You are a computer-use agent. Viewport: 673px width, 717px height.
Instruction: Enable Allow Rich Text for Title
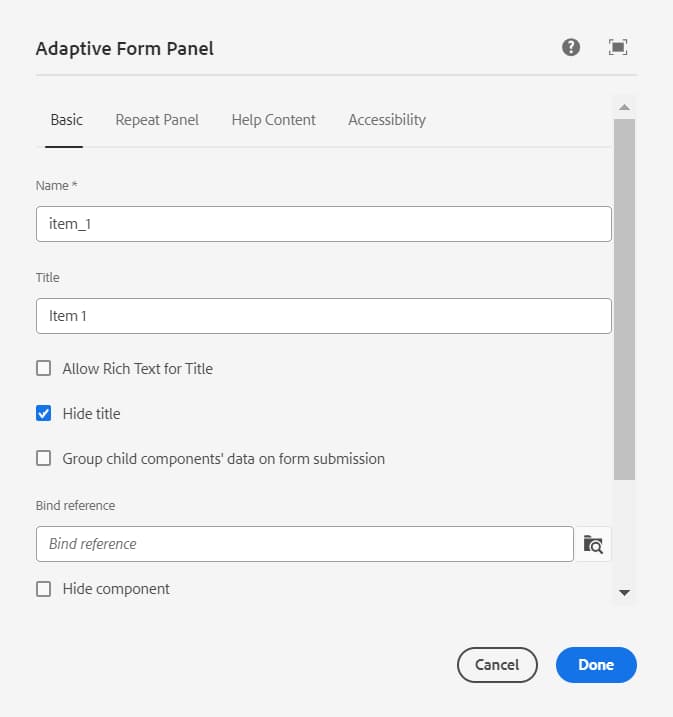pos(44,368)
